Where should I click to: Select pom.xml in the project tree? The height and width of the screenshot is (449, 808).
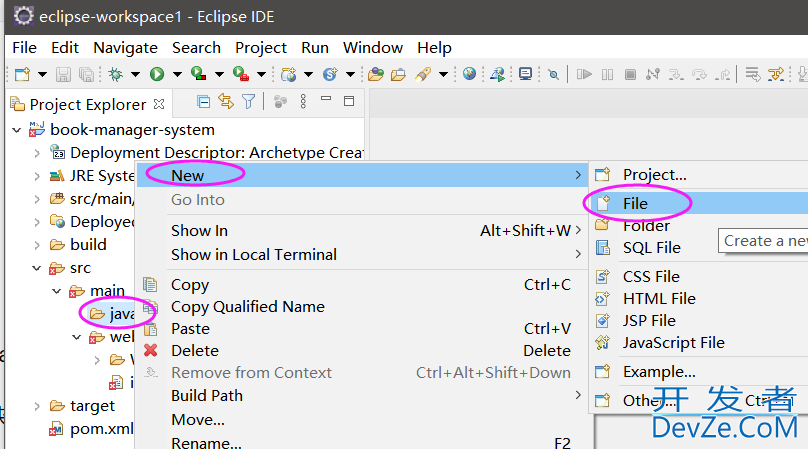point(92,429)
